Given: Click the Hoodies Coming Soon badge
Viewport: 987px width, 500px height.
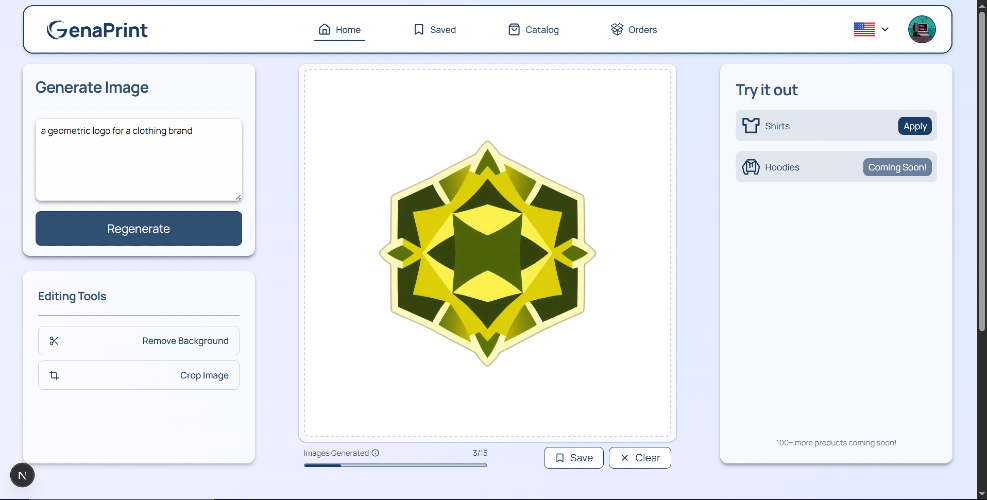Looking at the screenshot, I should (x=897, y=168).
